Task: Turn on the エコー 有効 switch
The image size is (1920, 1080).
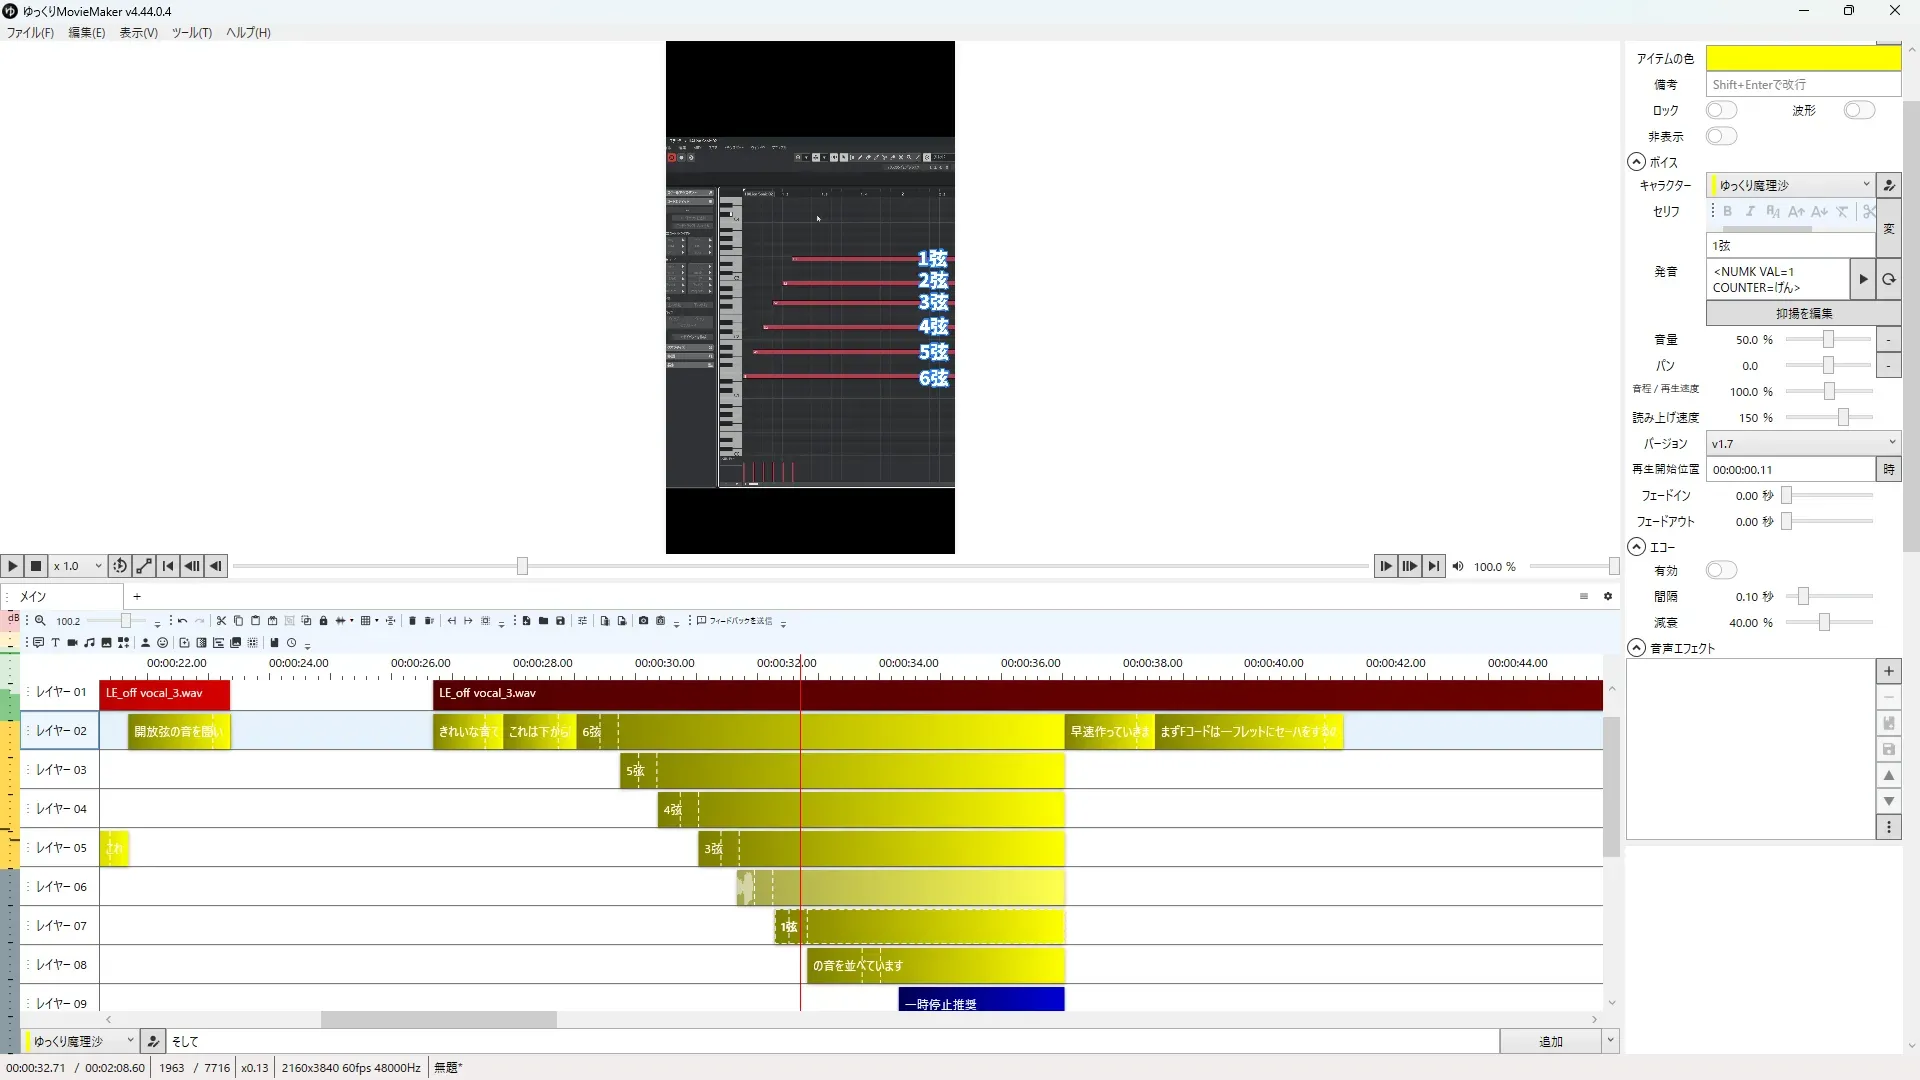Action: [1721, 570]
